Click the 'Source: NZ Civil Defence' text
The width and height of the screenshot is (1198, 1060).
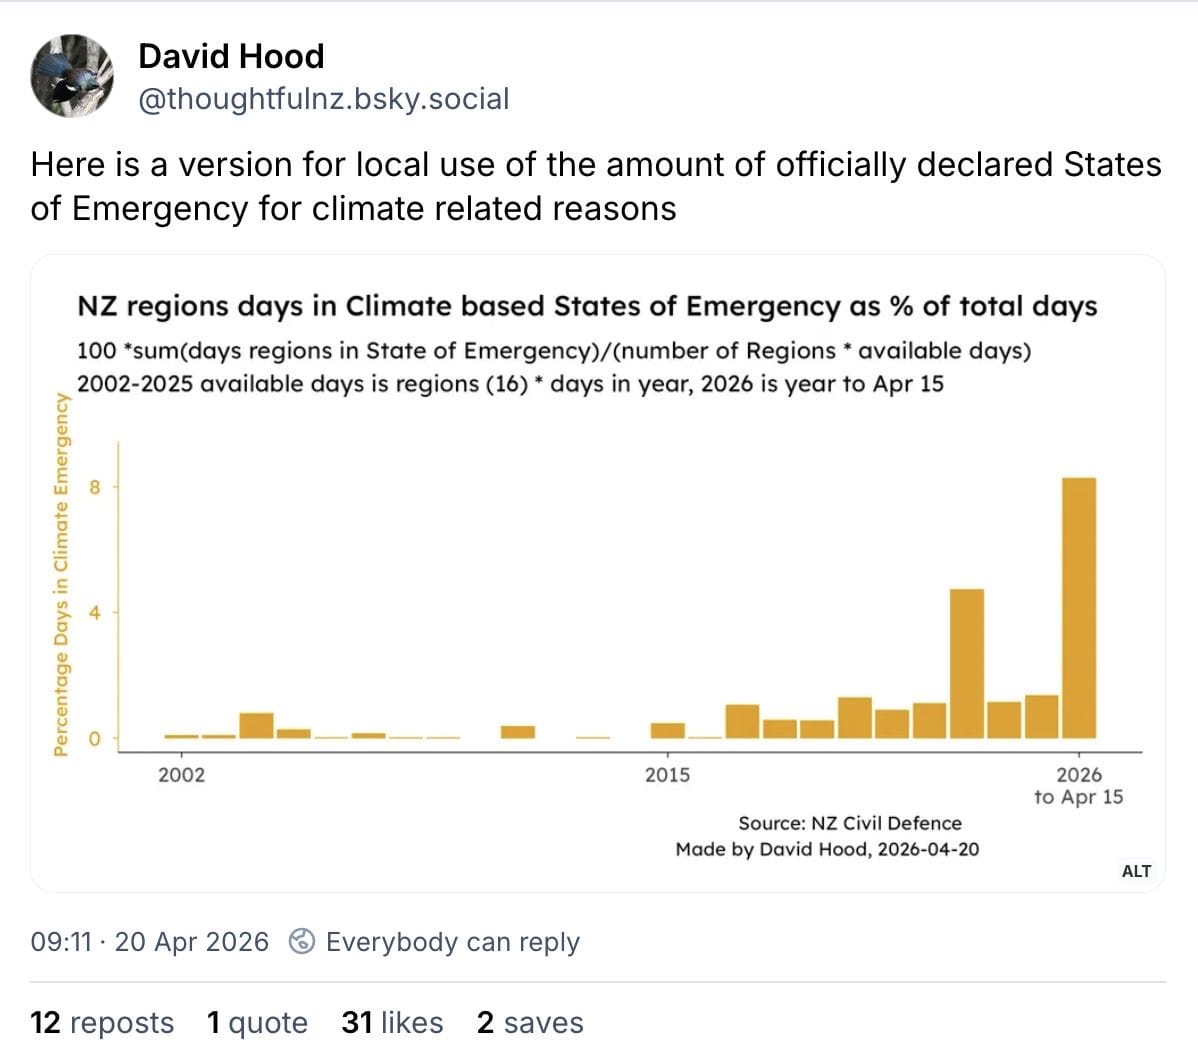point(849,823)
